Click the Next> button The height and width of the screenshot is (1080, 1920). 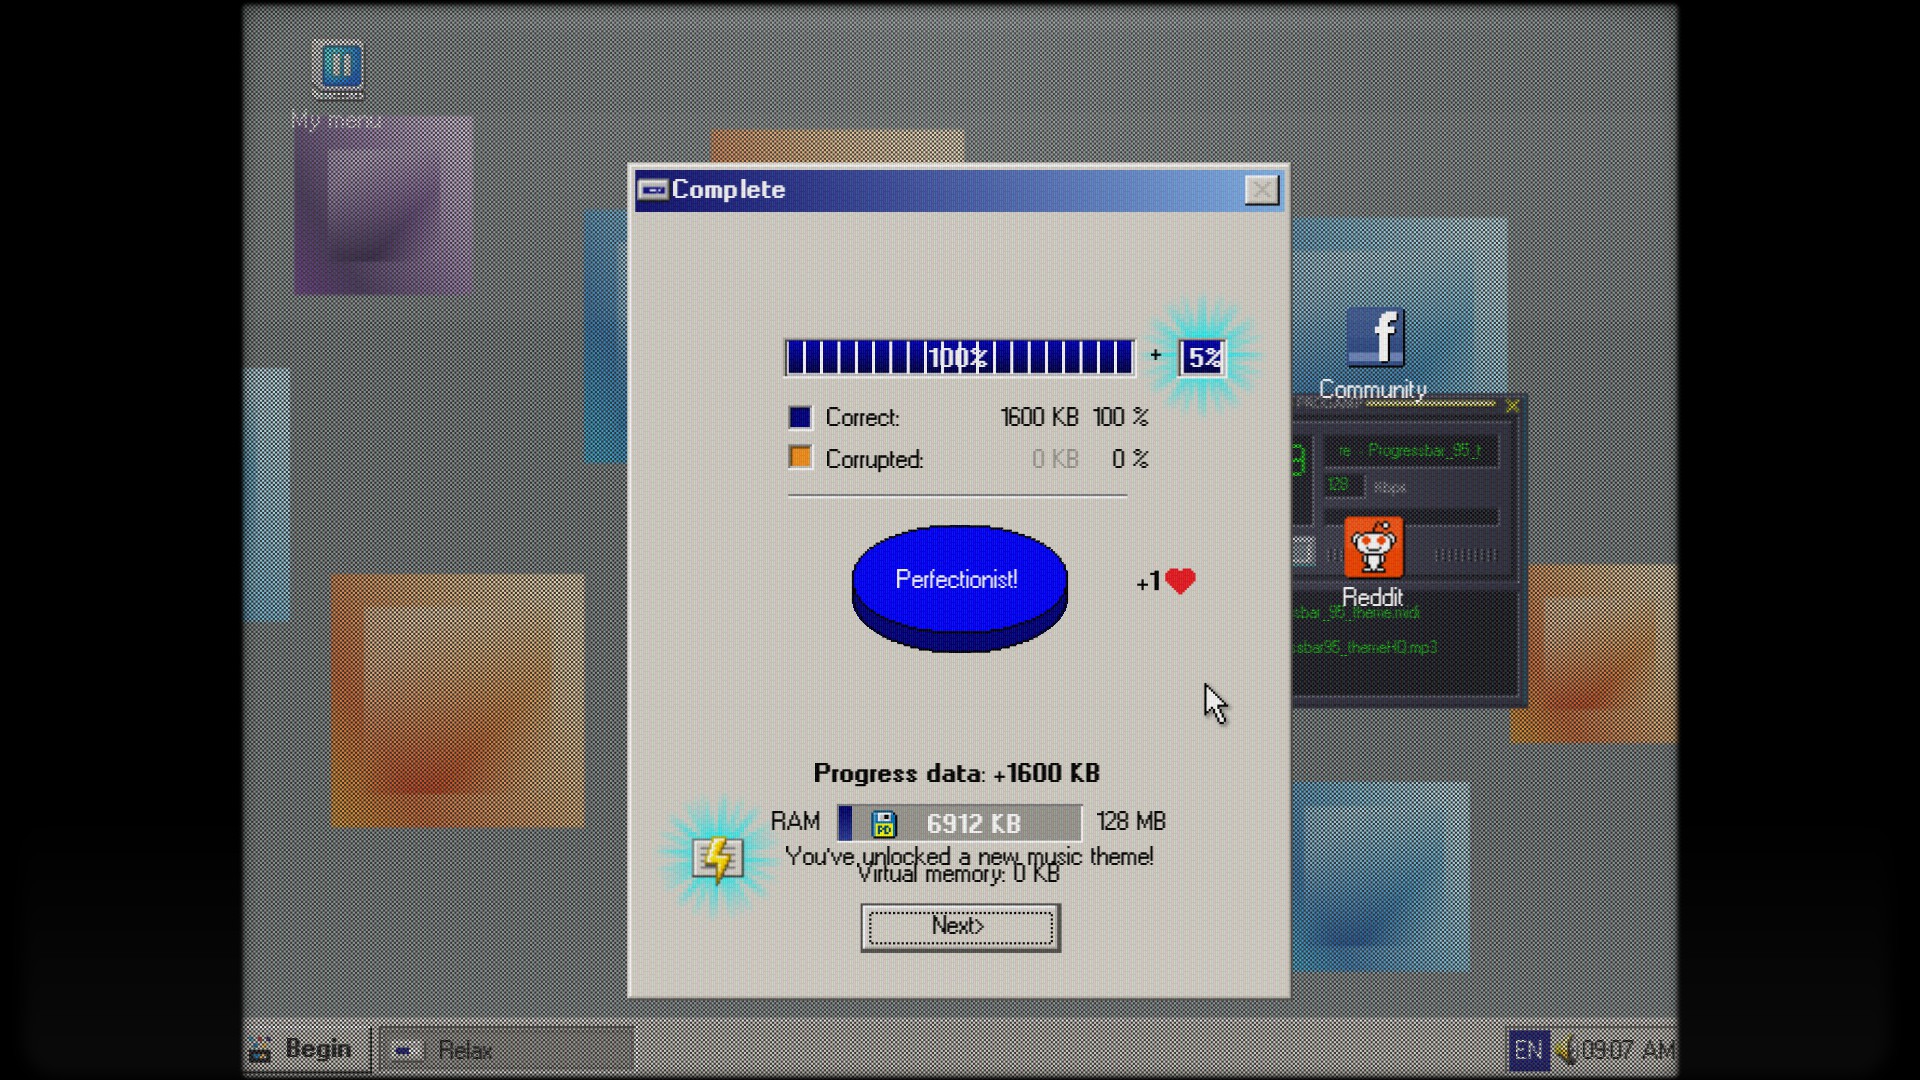point(960,927)
